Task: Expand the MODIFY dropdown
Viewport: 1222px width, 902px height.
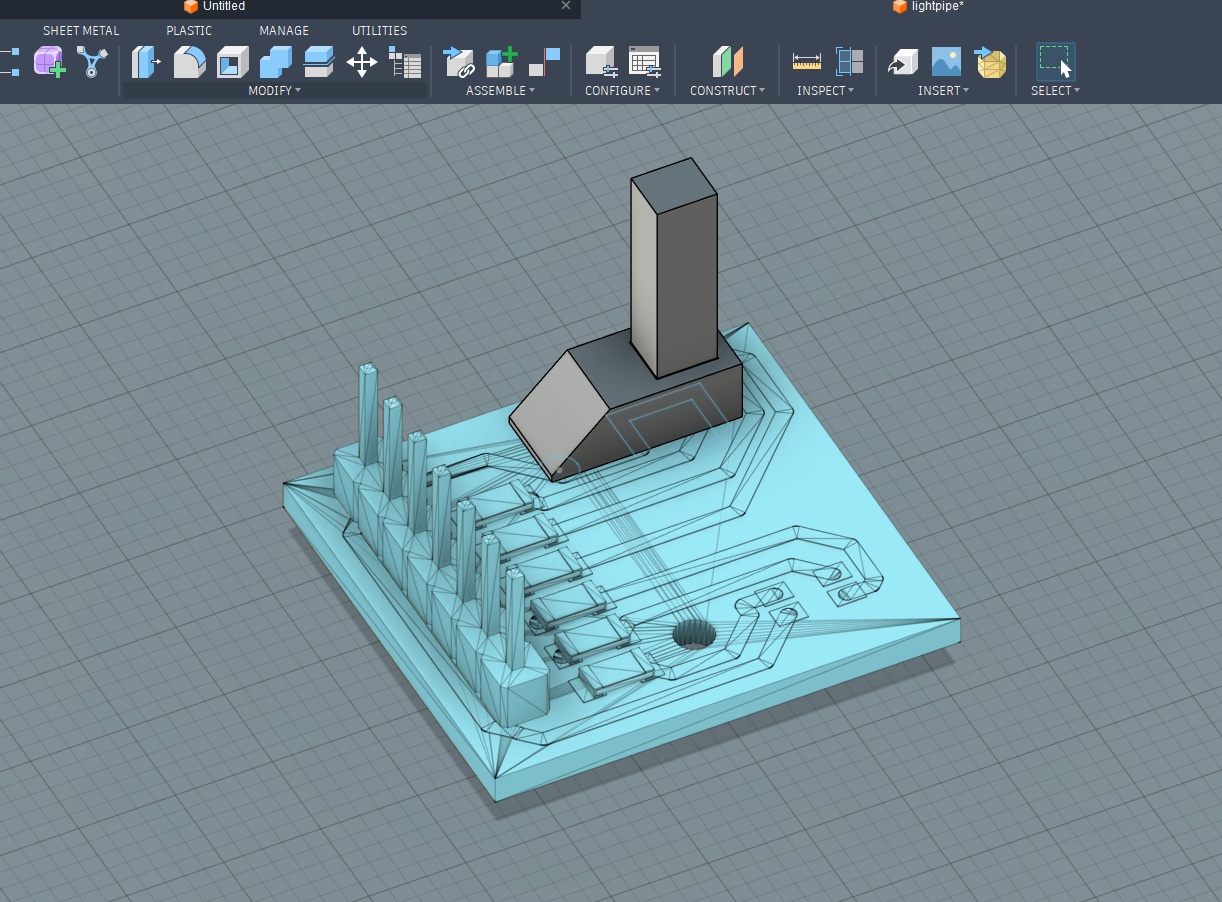Action: pos(273,90)
